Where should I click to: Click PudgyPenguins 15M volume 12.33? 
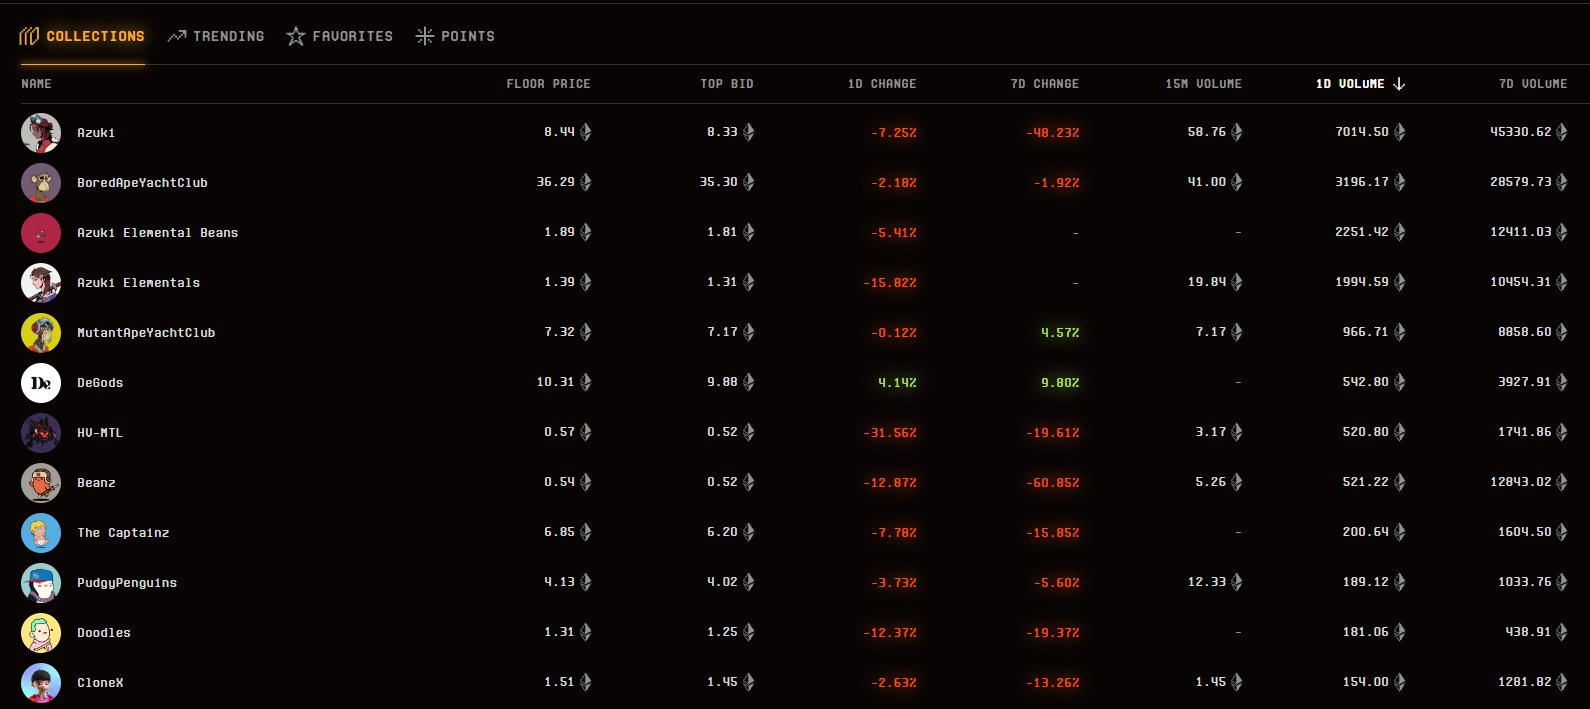pyautogui.click(x=1206, y=582)
